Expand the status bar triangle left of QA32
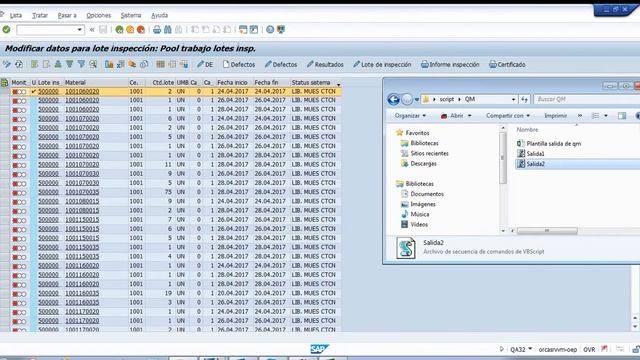The width and height of the screenshot is (640, 360). 502,349
